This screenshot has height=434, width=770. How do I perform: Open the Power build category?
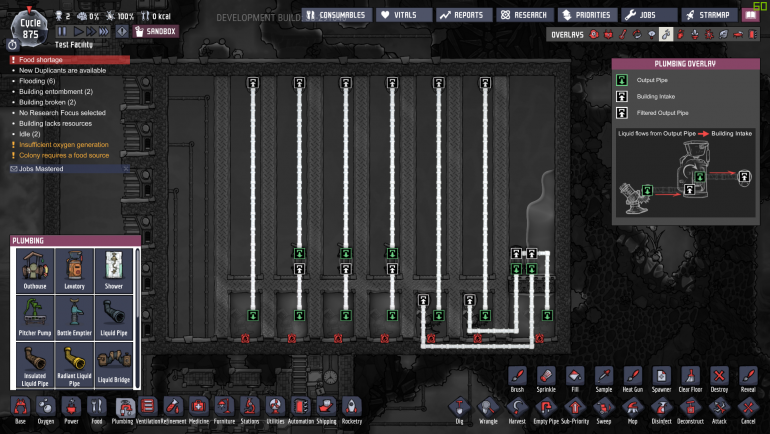click(71, 410)
